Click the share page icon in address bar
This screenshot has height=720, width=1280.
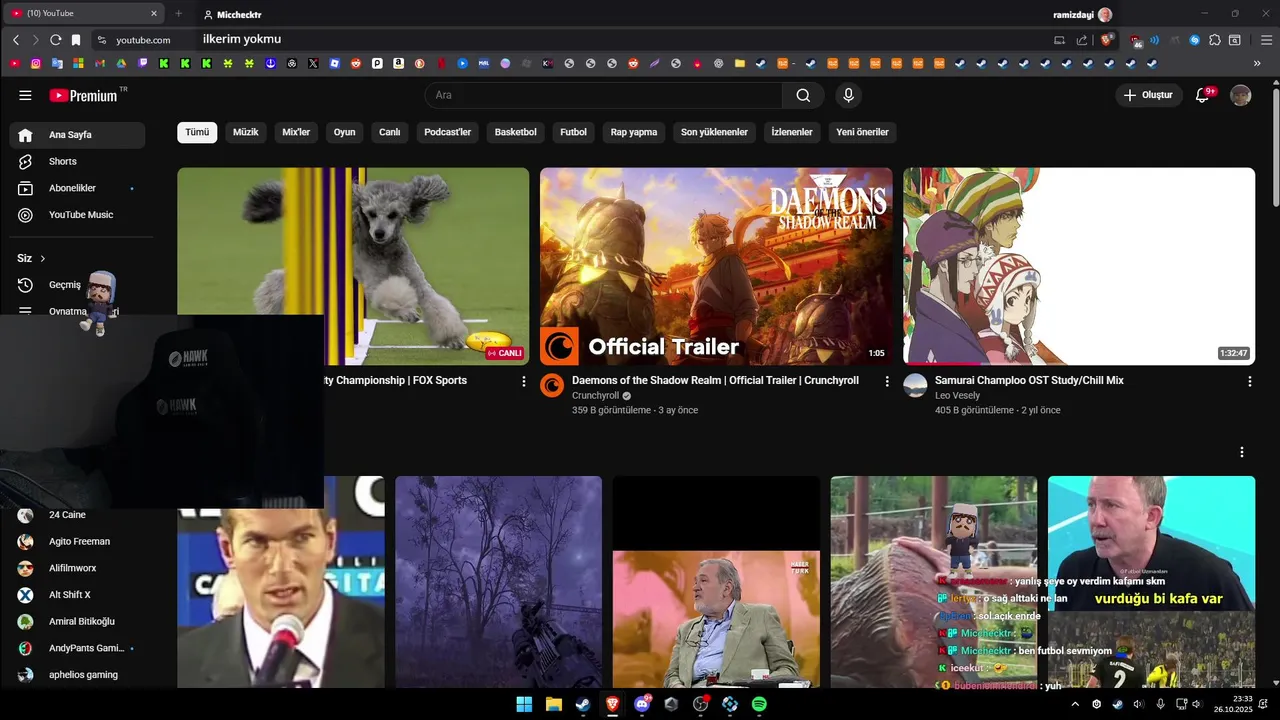(x=1081, y=40)
